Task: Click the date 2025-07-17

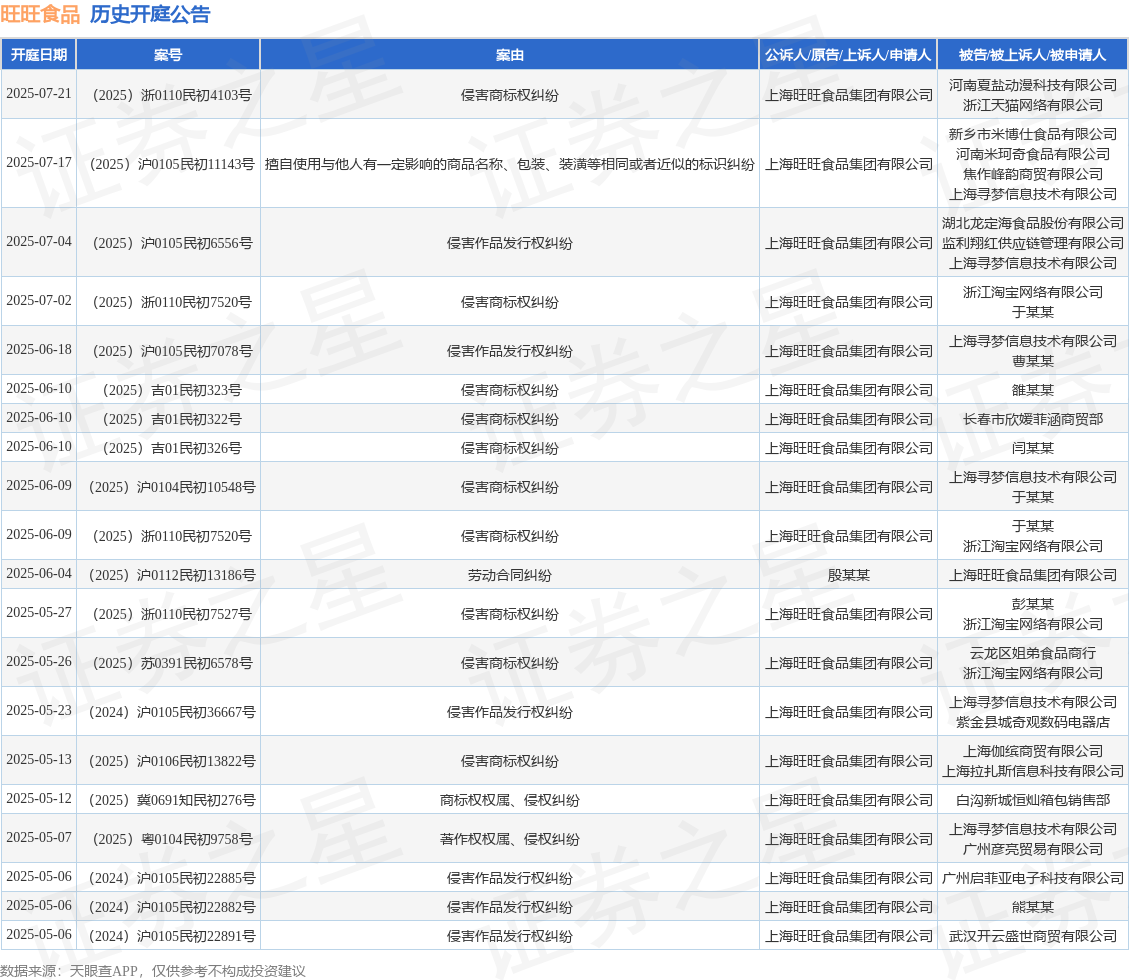Action: [39, 163]
